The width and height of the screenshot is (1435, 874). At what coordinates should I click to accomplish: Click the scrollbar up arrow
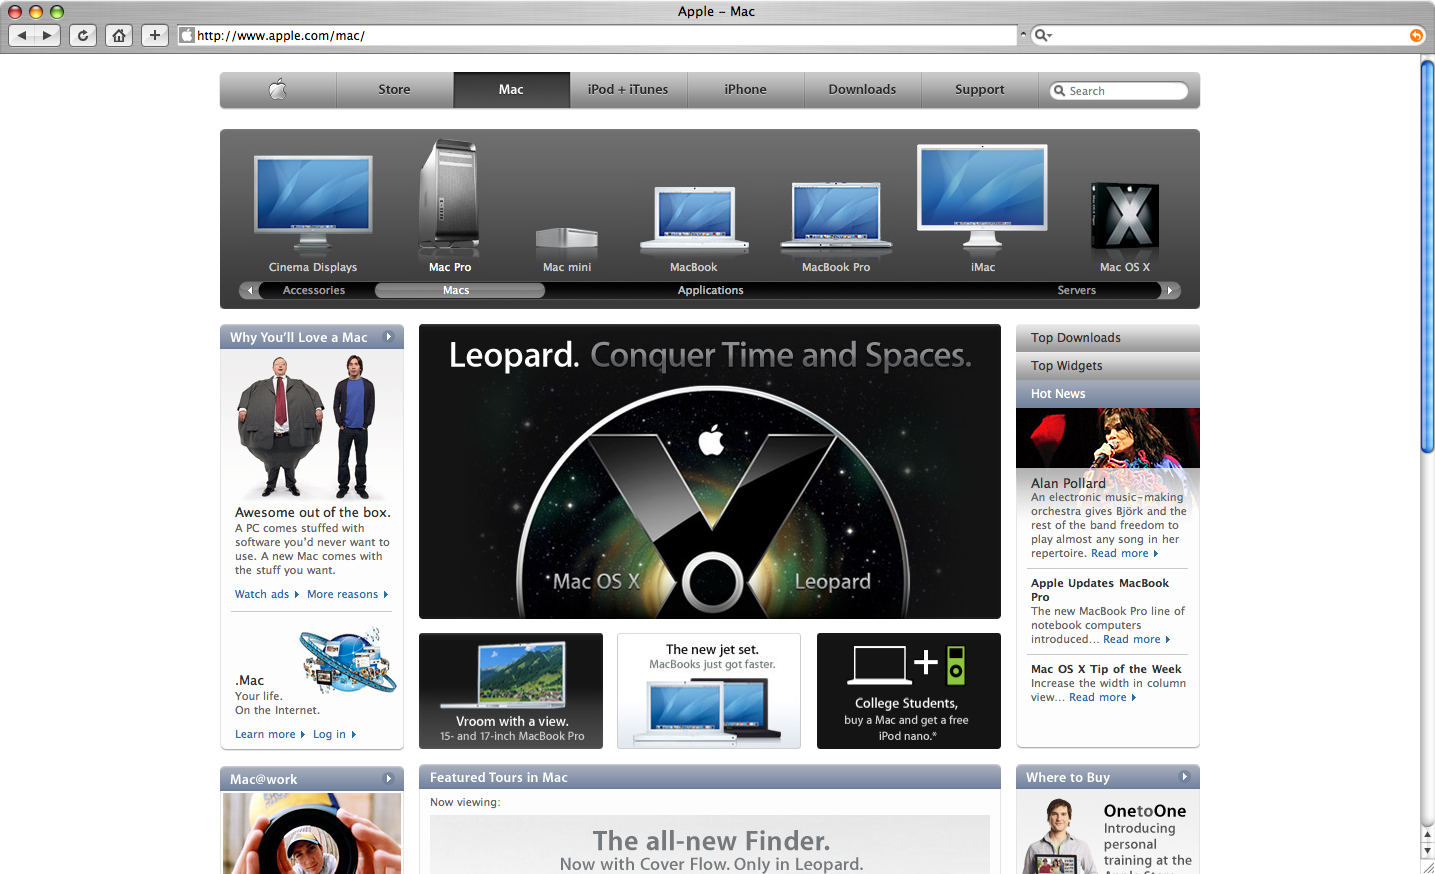click(x=1428, y=835)
